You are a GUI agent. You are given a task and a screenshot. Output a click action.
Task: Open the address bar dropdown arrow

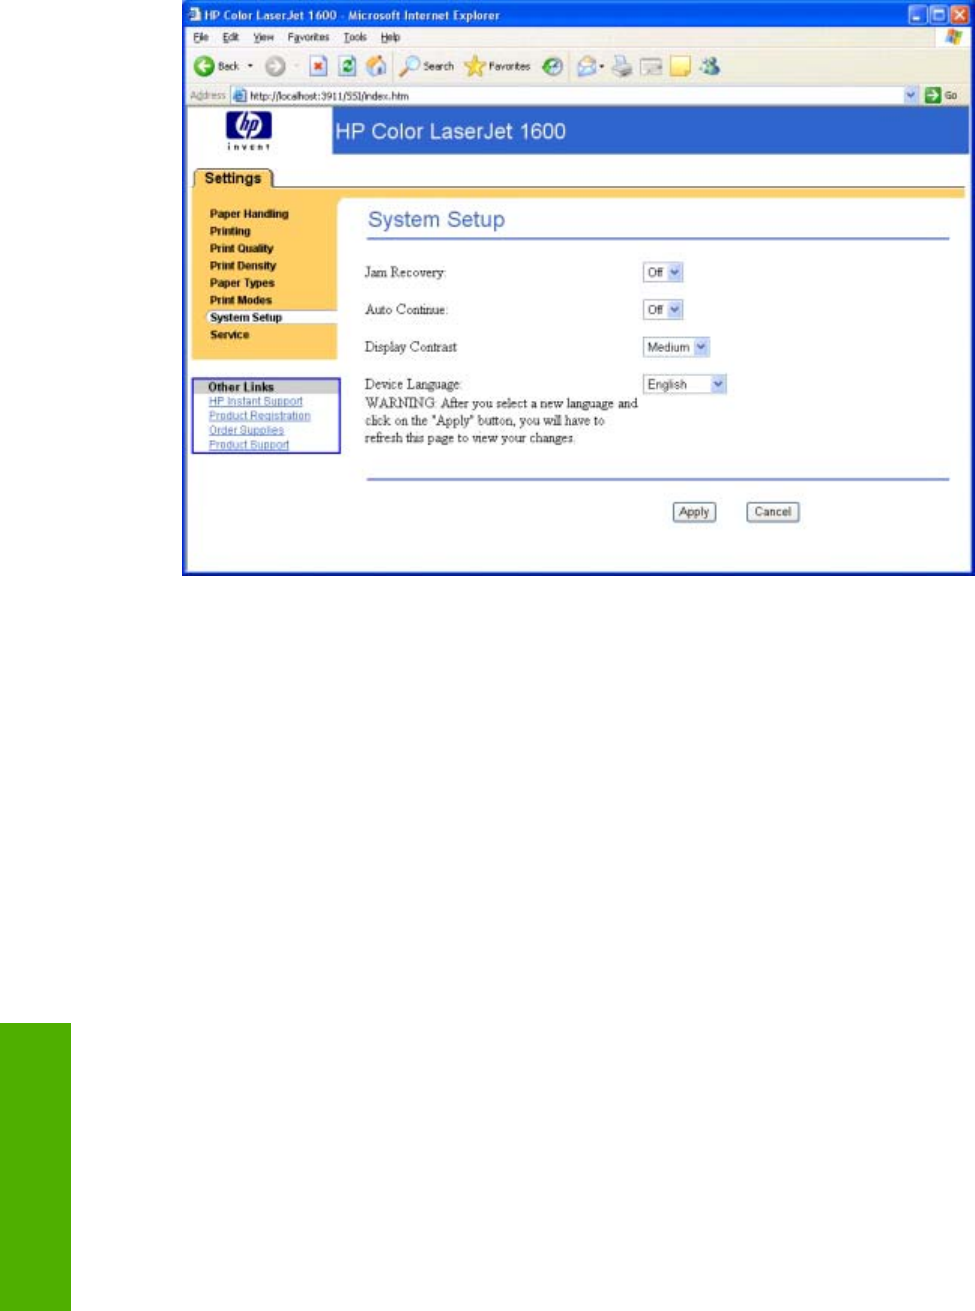tap(911, 95)
